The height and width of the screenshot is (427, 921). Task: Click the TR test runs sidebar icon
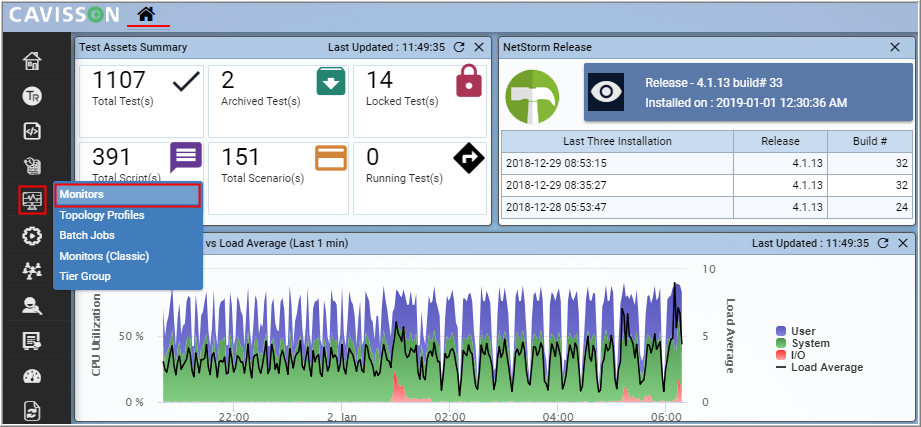[x=31, y=96]
